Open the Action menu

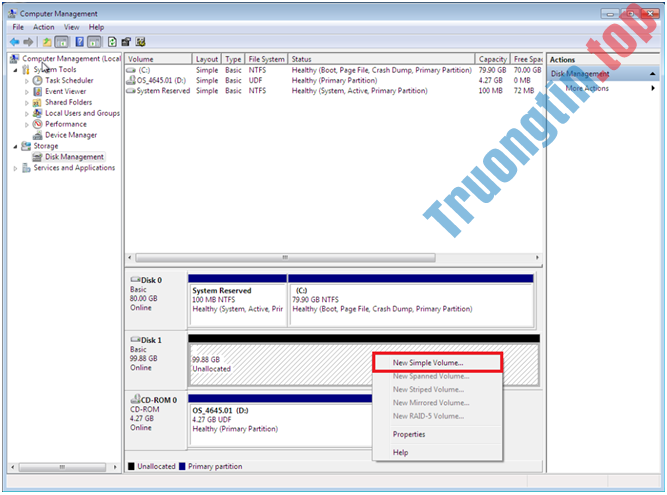tap(44, 27)
